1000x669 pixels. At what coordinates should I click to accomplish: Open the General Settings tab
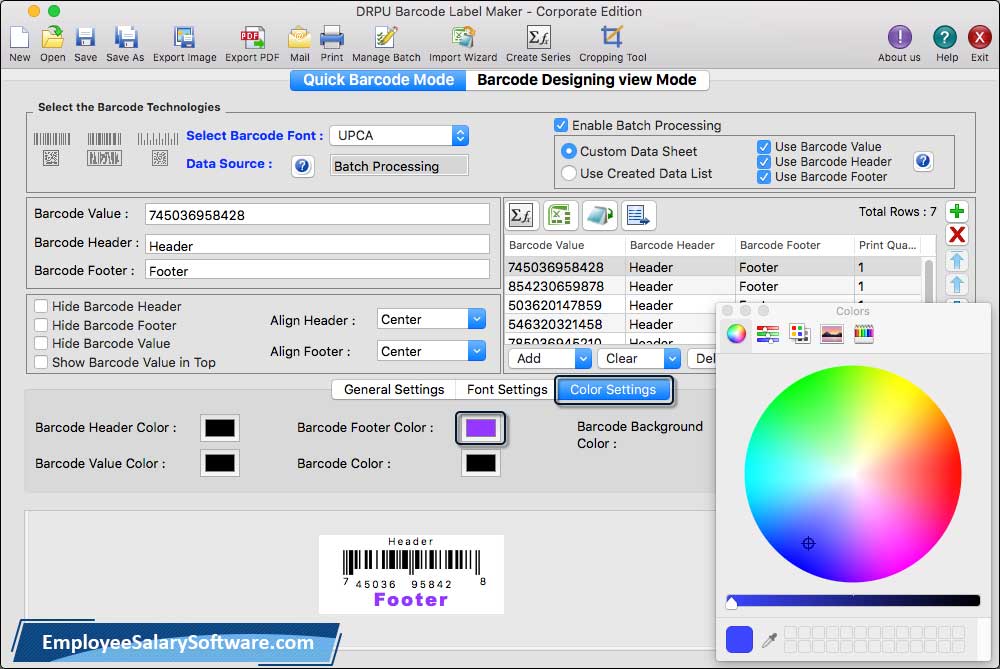(x=393, y=389)
